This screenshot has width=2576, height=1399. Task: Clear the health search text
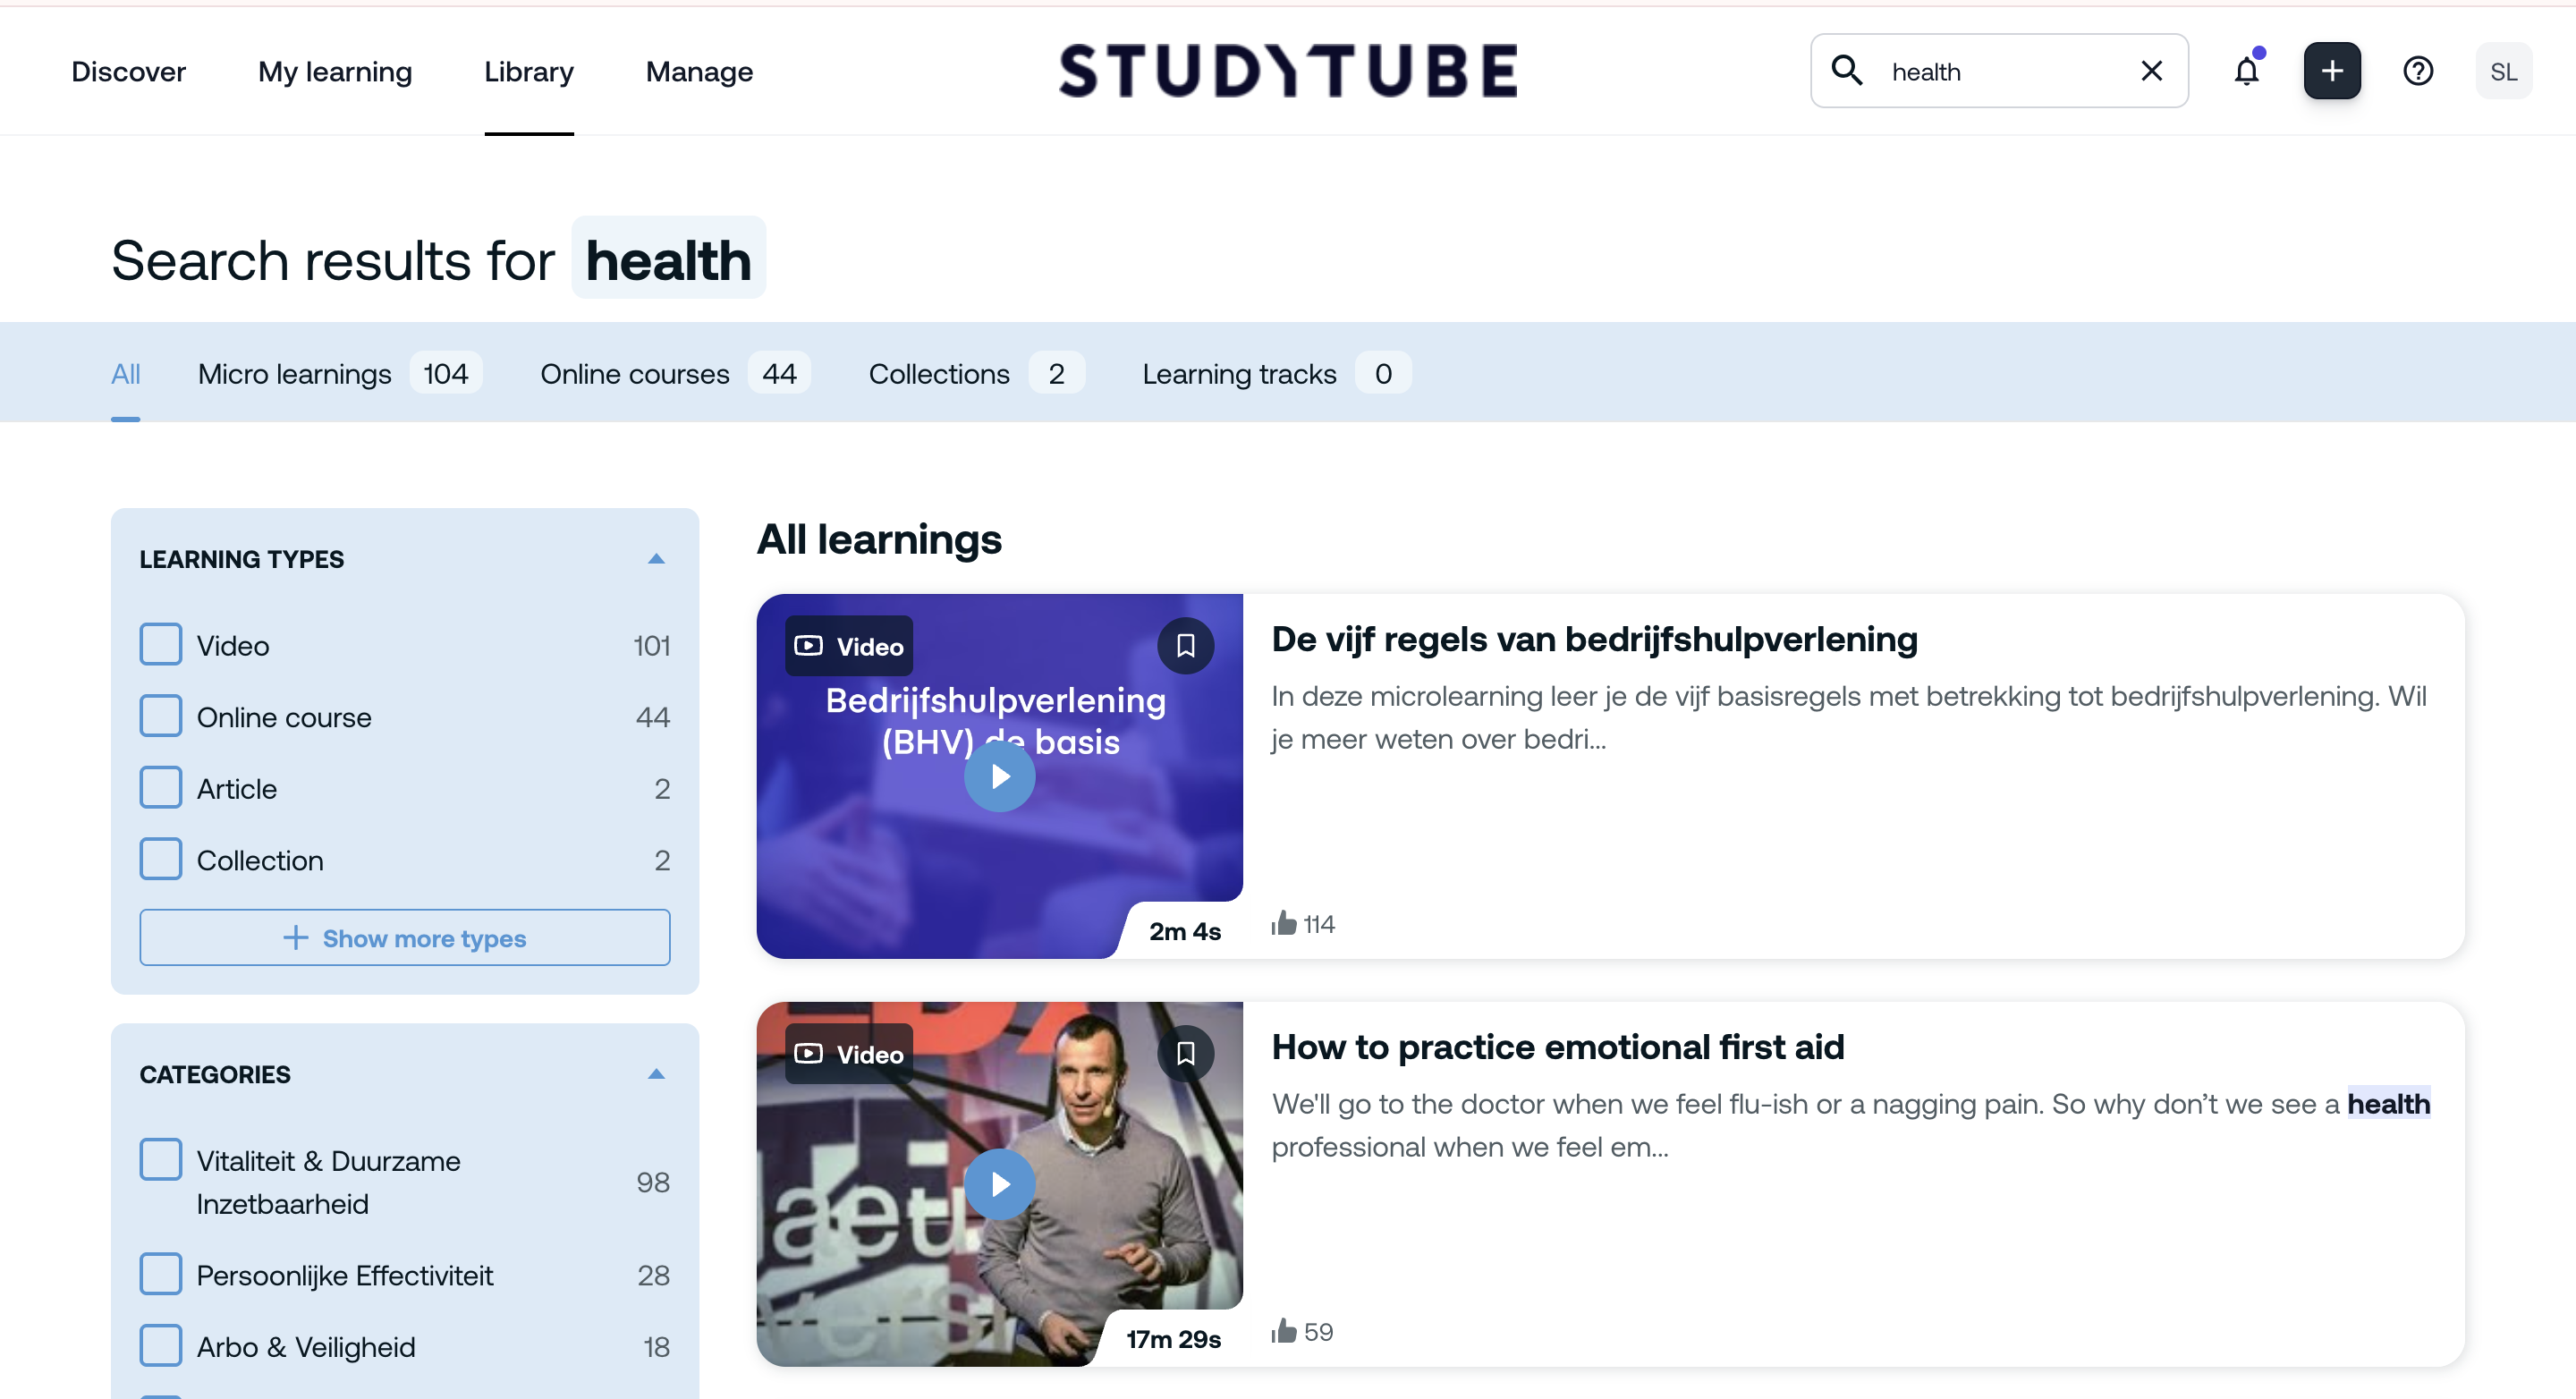pos(2151,71)
